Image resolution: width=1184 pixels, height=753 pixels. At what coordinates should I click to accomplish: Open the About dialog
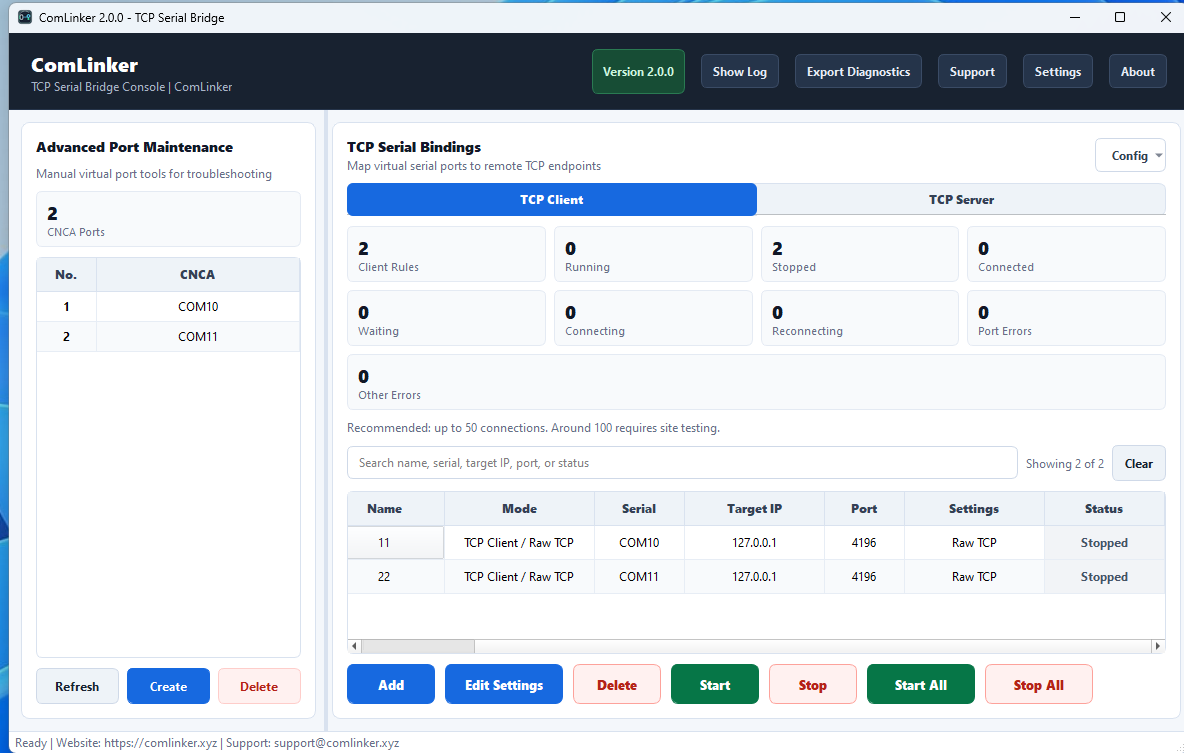coord(1137,72)
